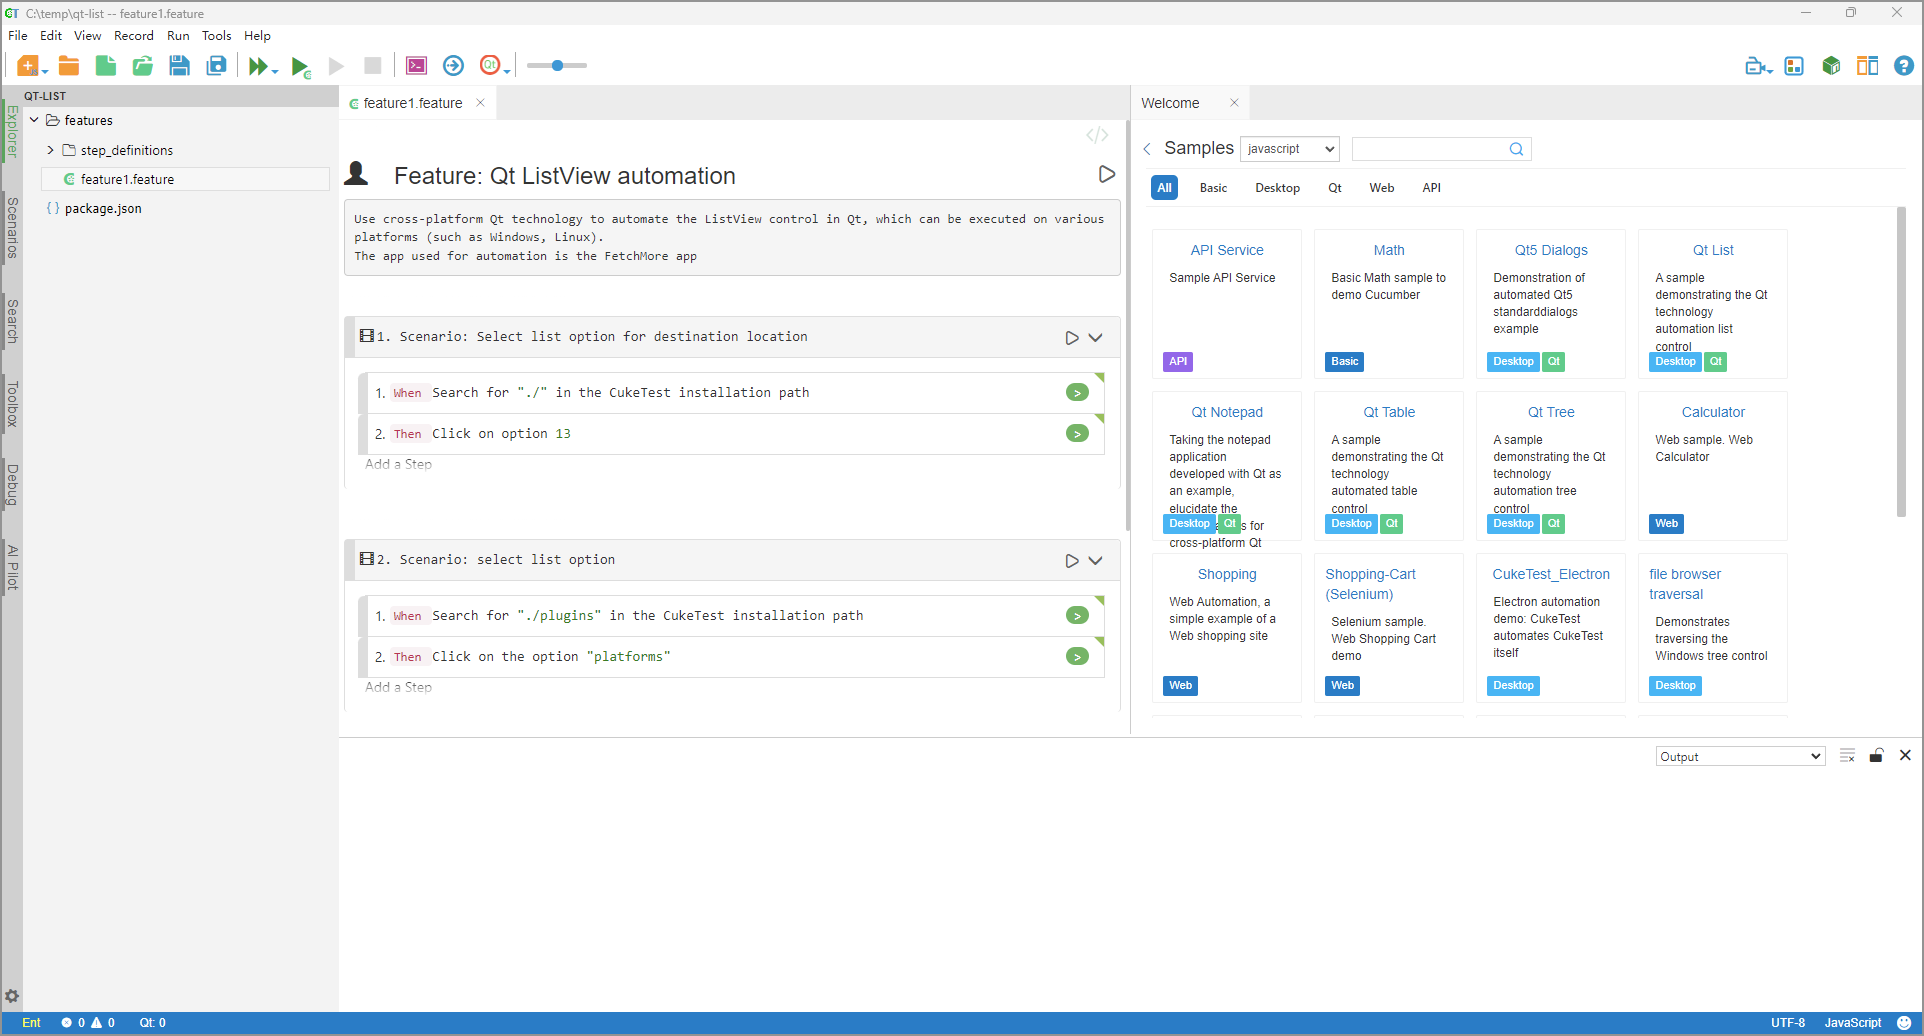1924x1036 pixels.
Task: Go back with Samples left arrow
Action: click(1147, 149)
